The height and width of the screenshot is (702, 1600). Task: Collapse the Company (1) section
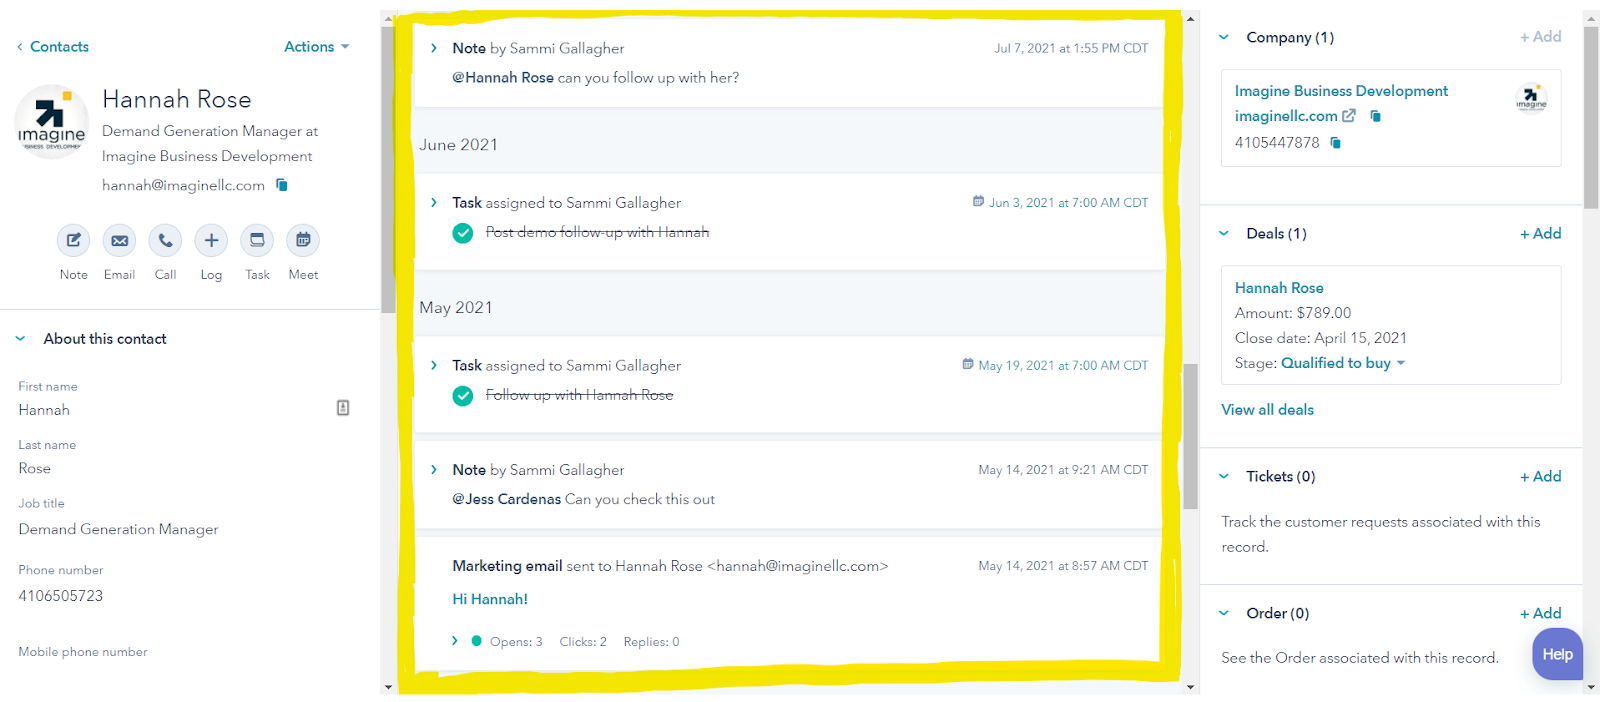[x=1224, y=37]
